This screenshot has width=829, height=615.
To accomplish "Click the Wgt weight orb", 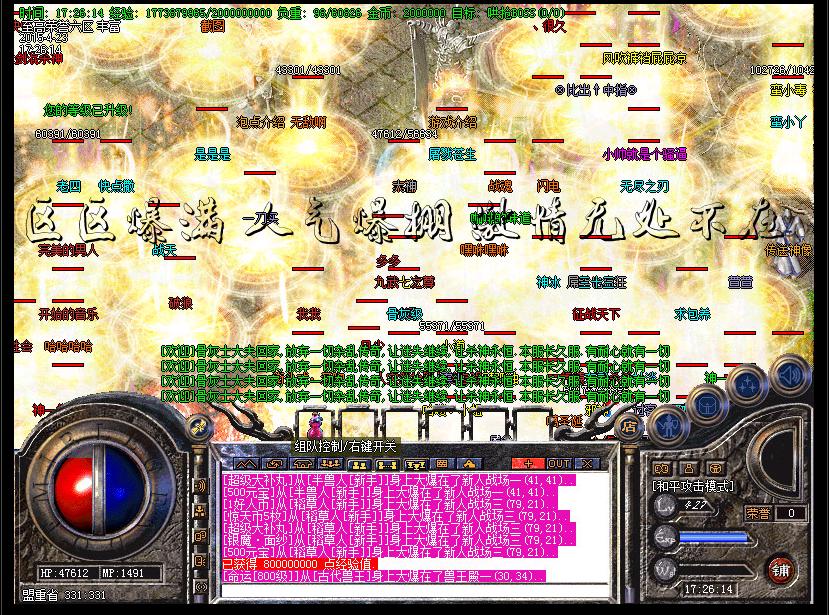I will 666,570.
